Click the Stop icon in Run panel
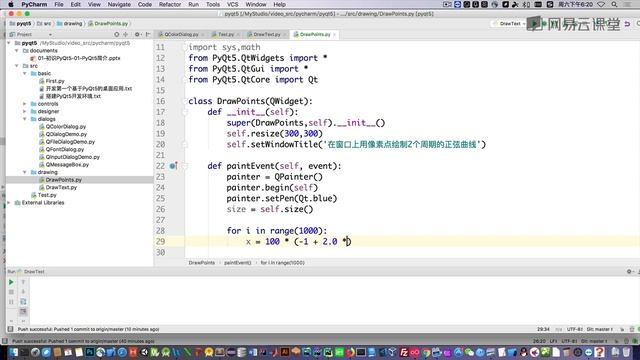This screenshot has width=640, height=360. (x=11, y=292)
